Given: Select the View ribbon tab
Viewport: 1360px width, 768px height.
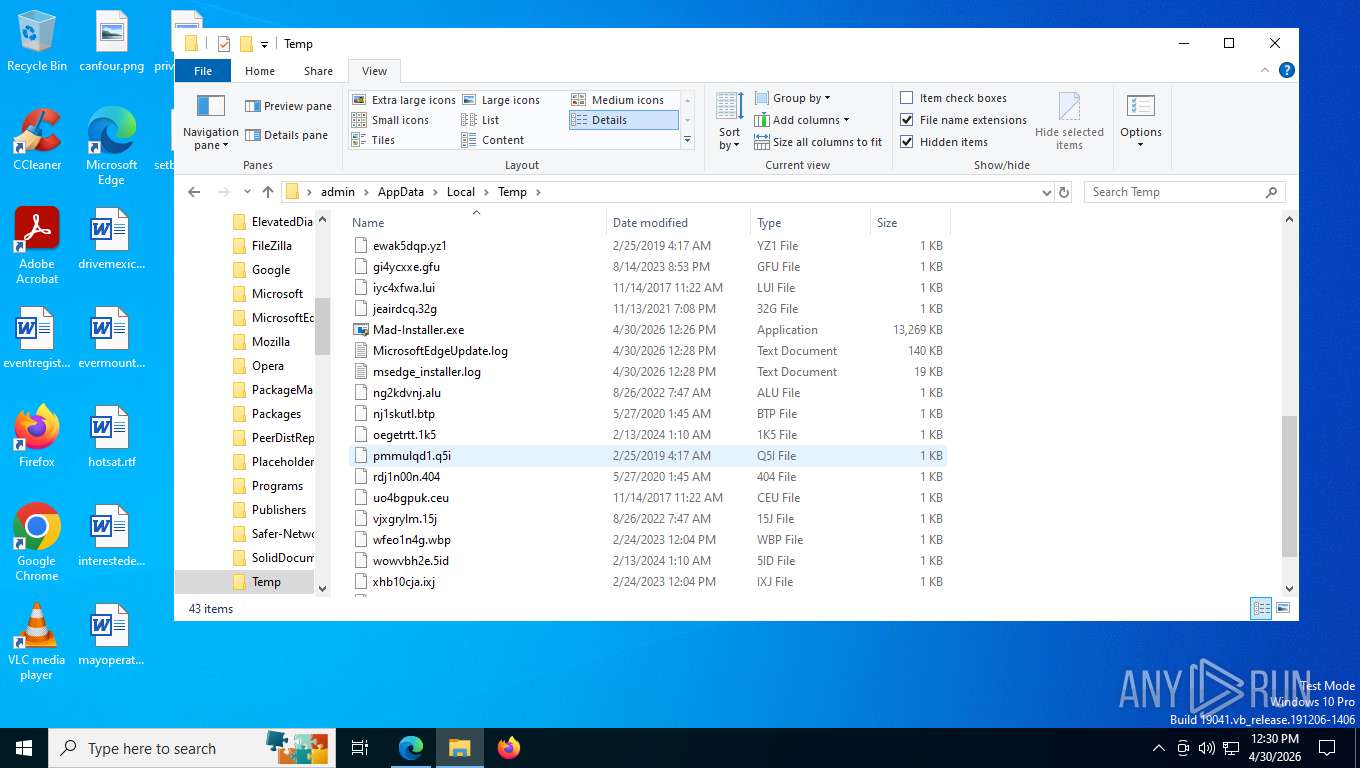Looking at the screenshot, I should pos(375,71).
